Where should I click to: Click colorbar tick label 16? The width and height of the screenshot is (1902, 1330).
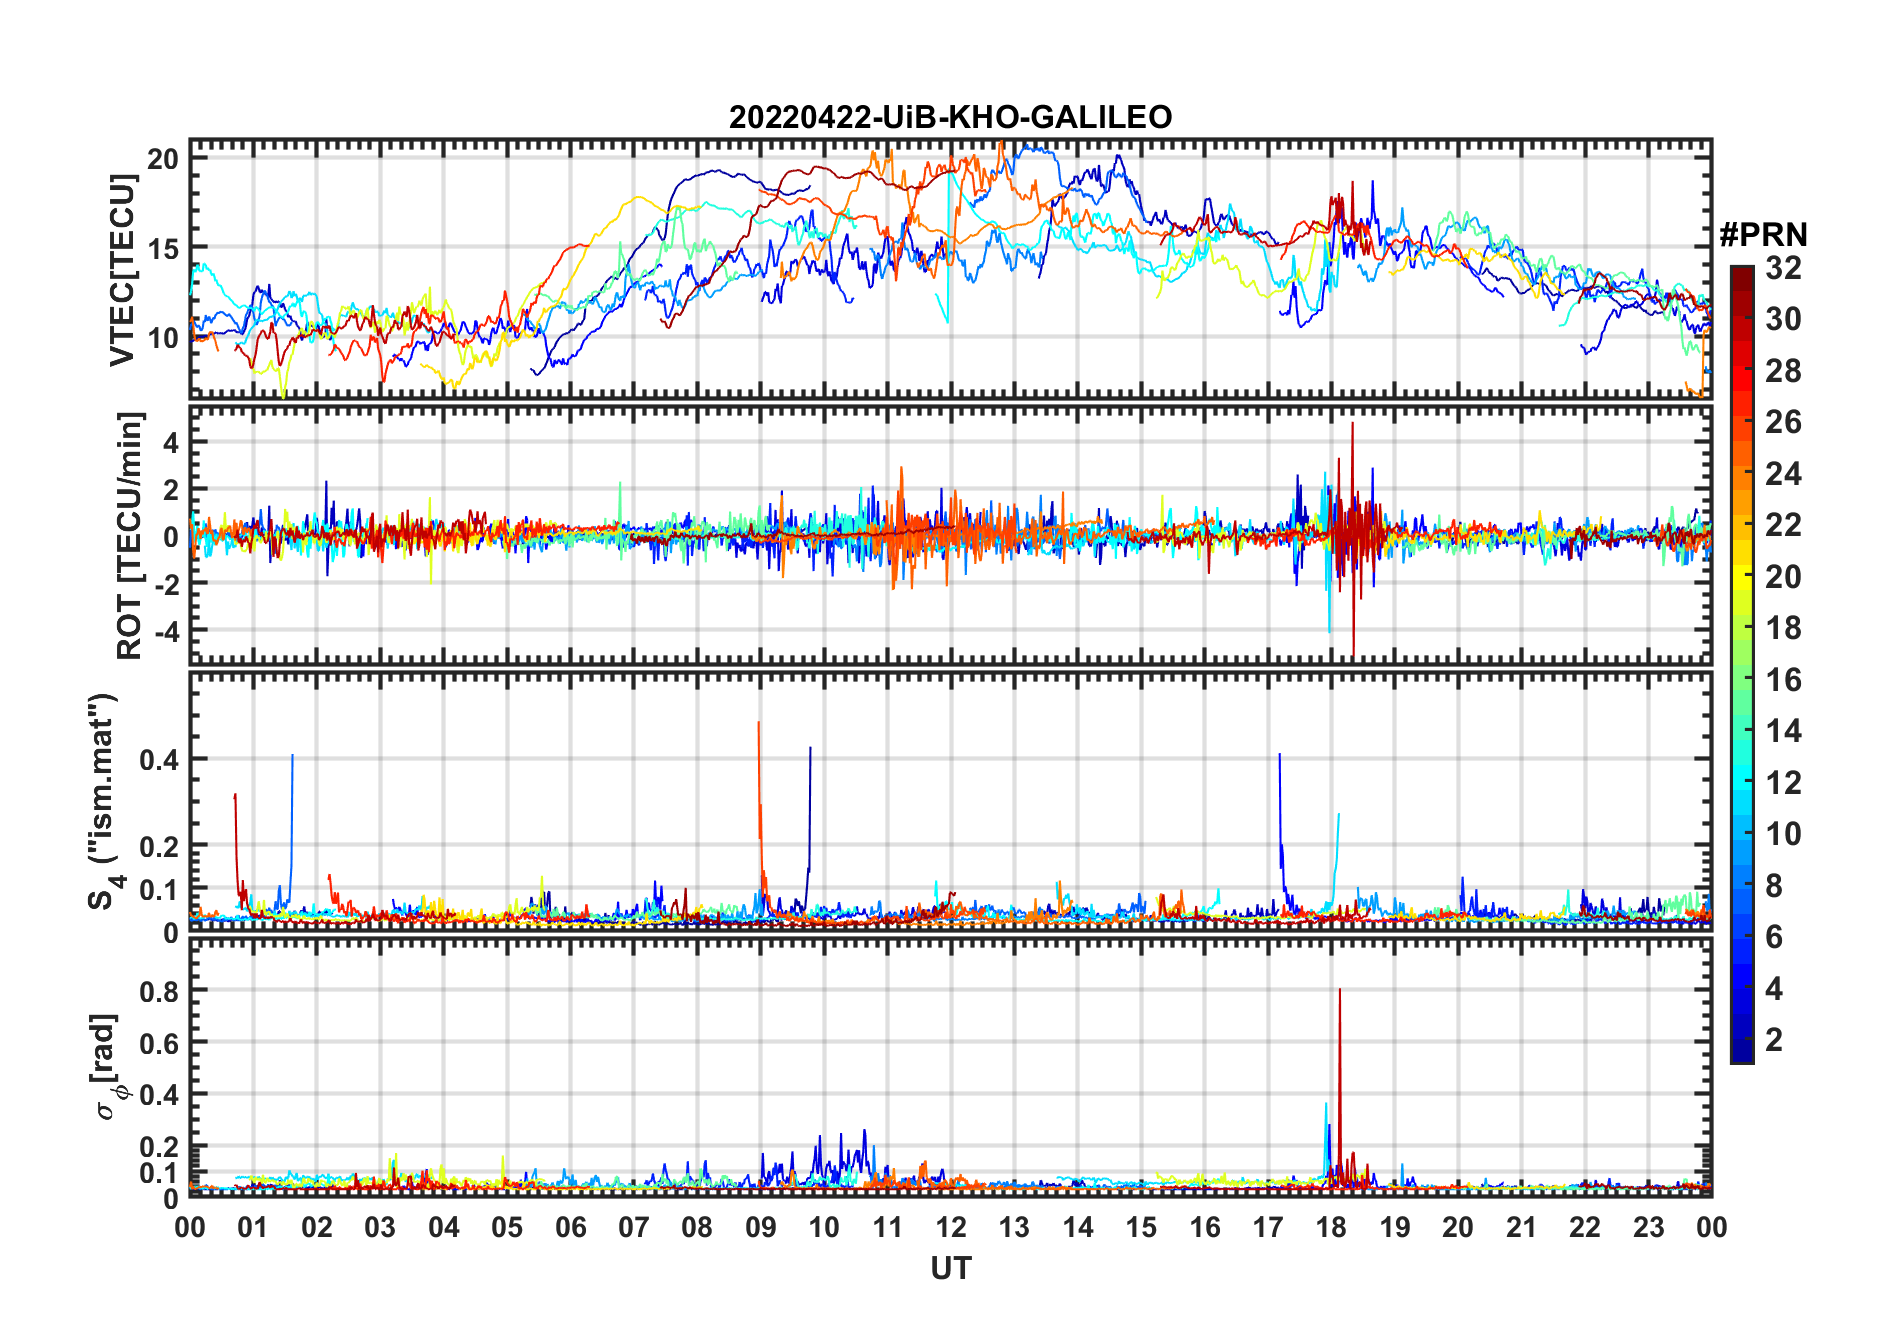(x=1783, y=680)
